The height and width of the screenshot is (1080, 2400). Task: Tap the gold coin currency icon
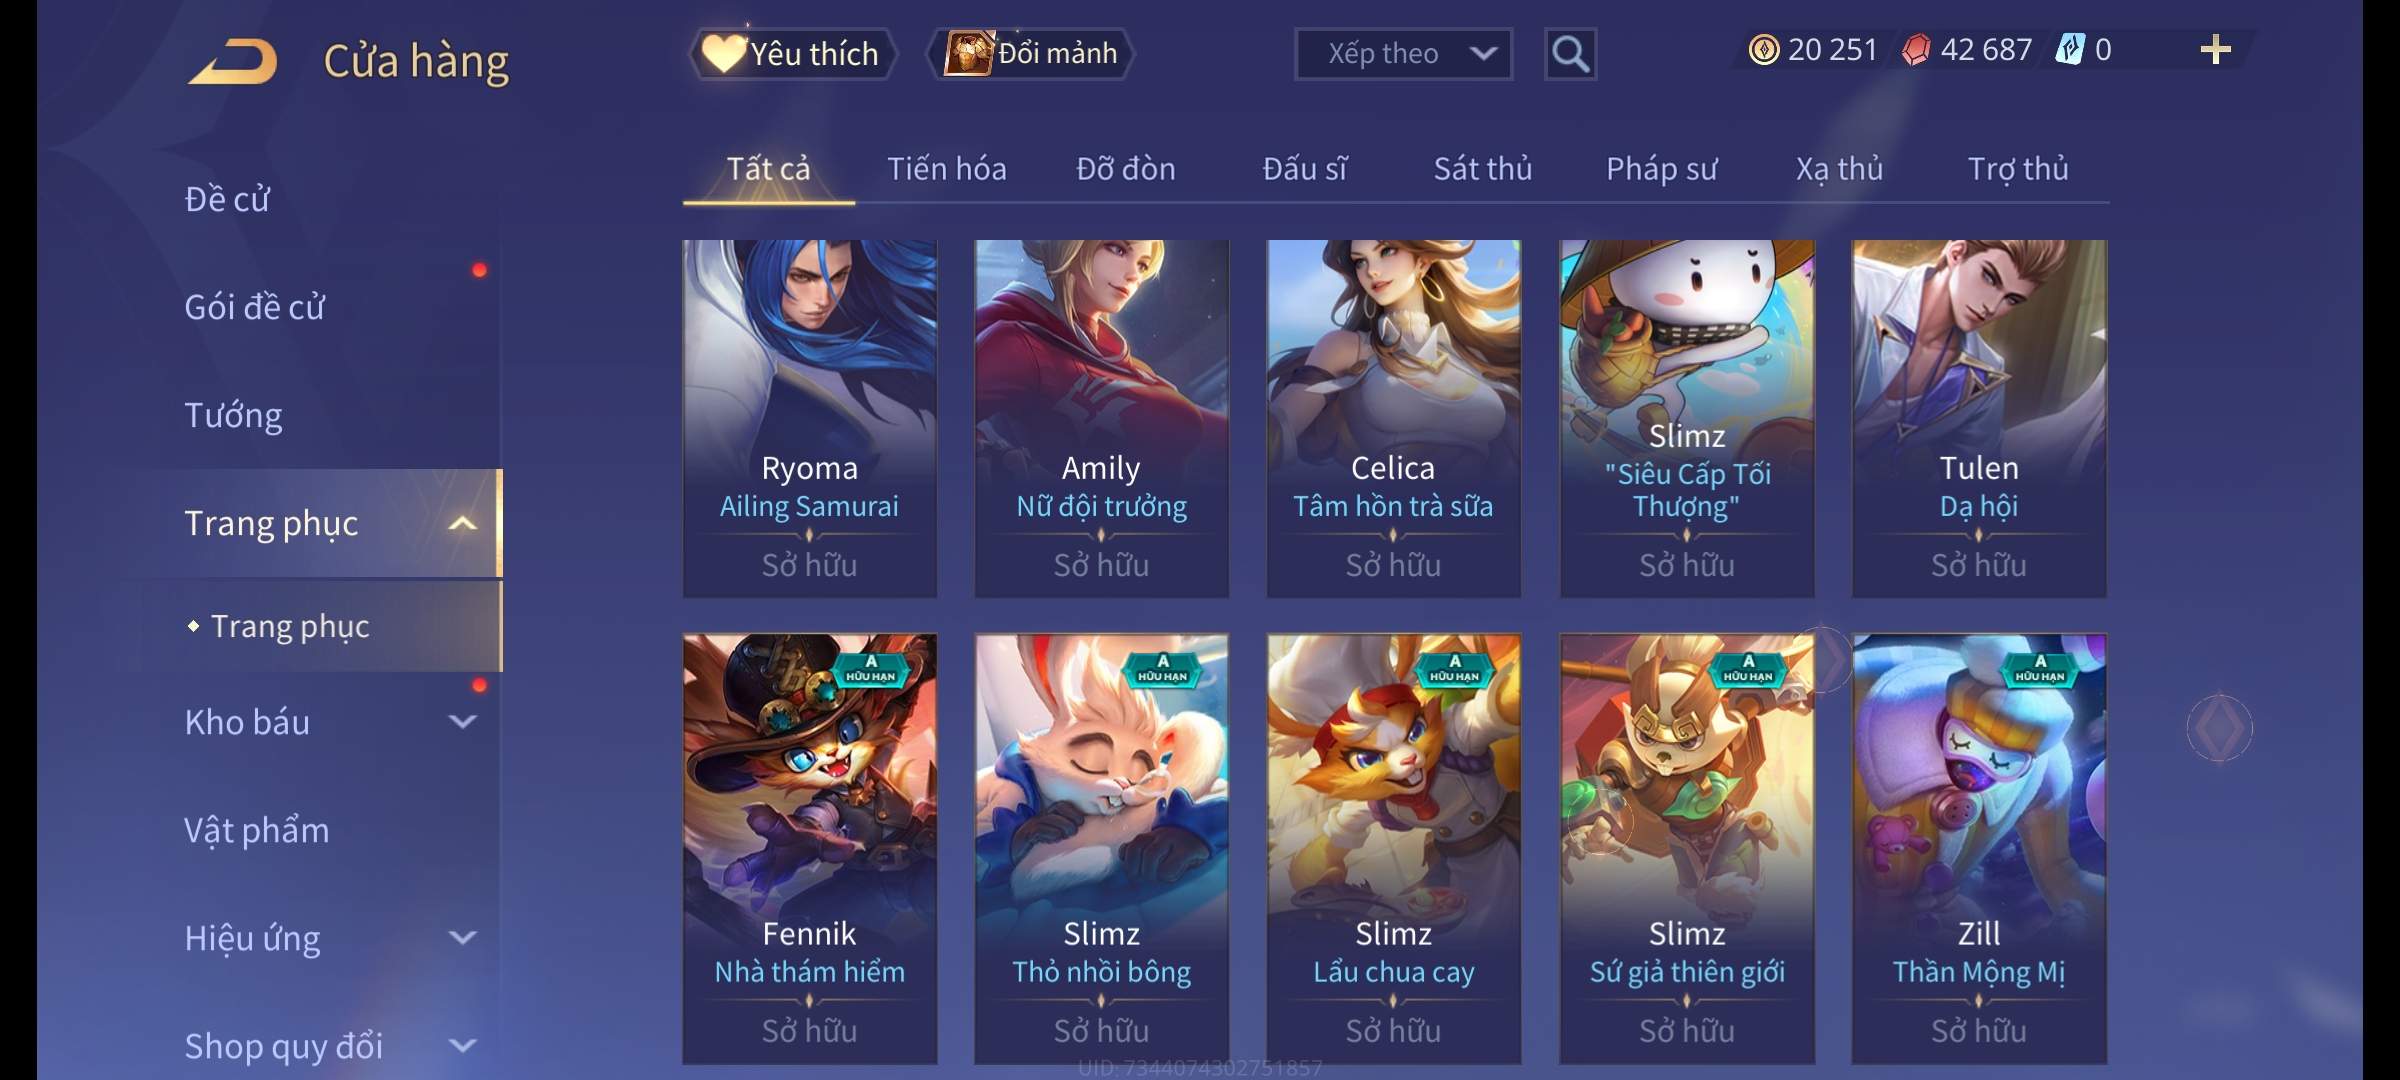(x=1764, y=50)
